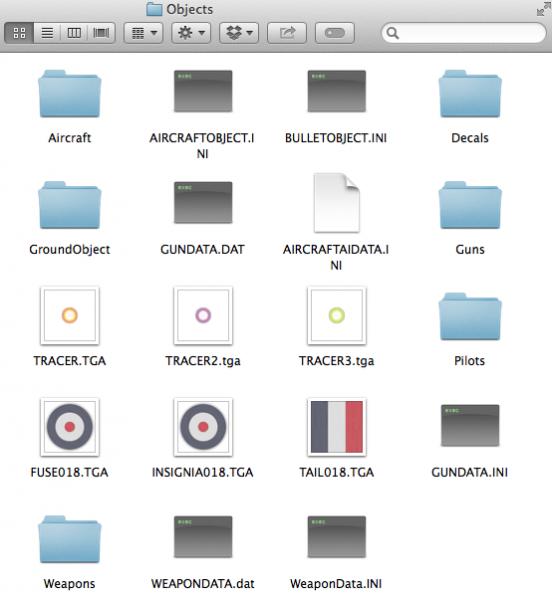552x600 pixels.
Task: Open the gear action menu
Action: [191, 33]
